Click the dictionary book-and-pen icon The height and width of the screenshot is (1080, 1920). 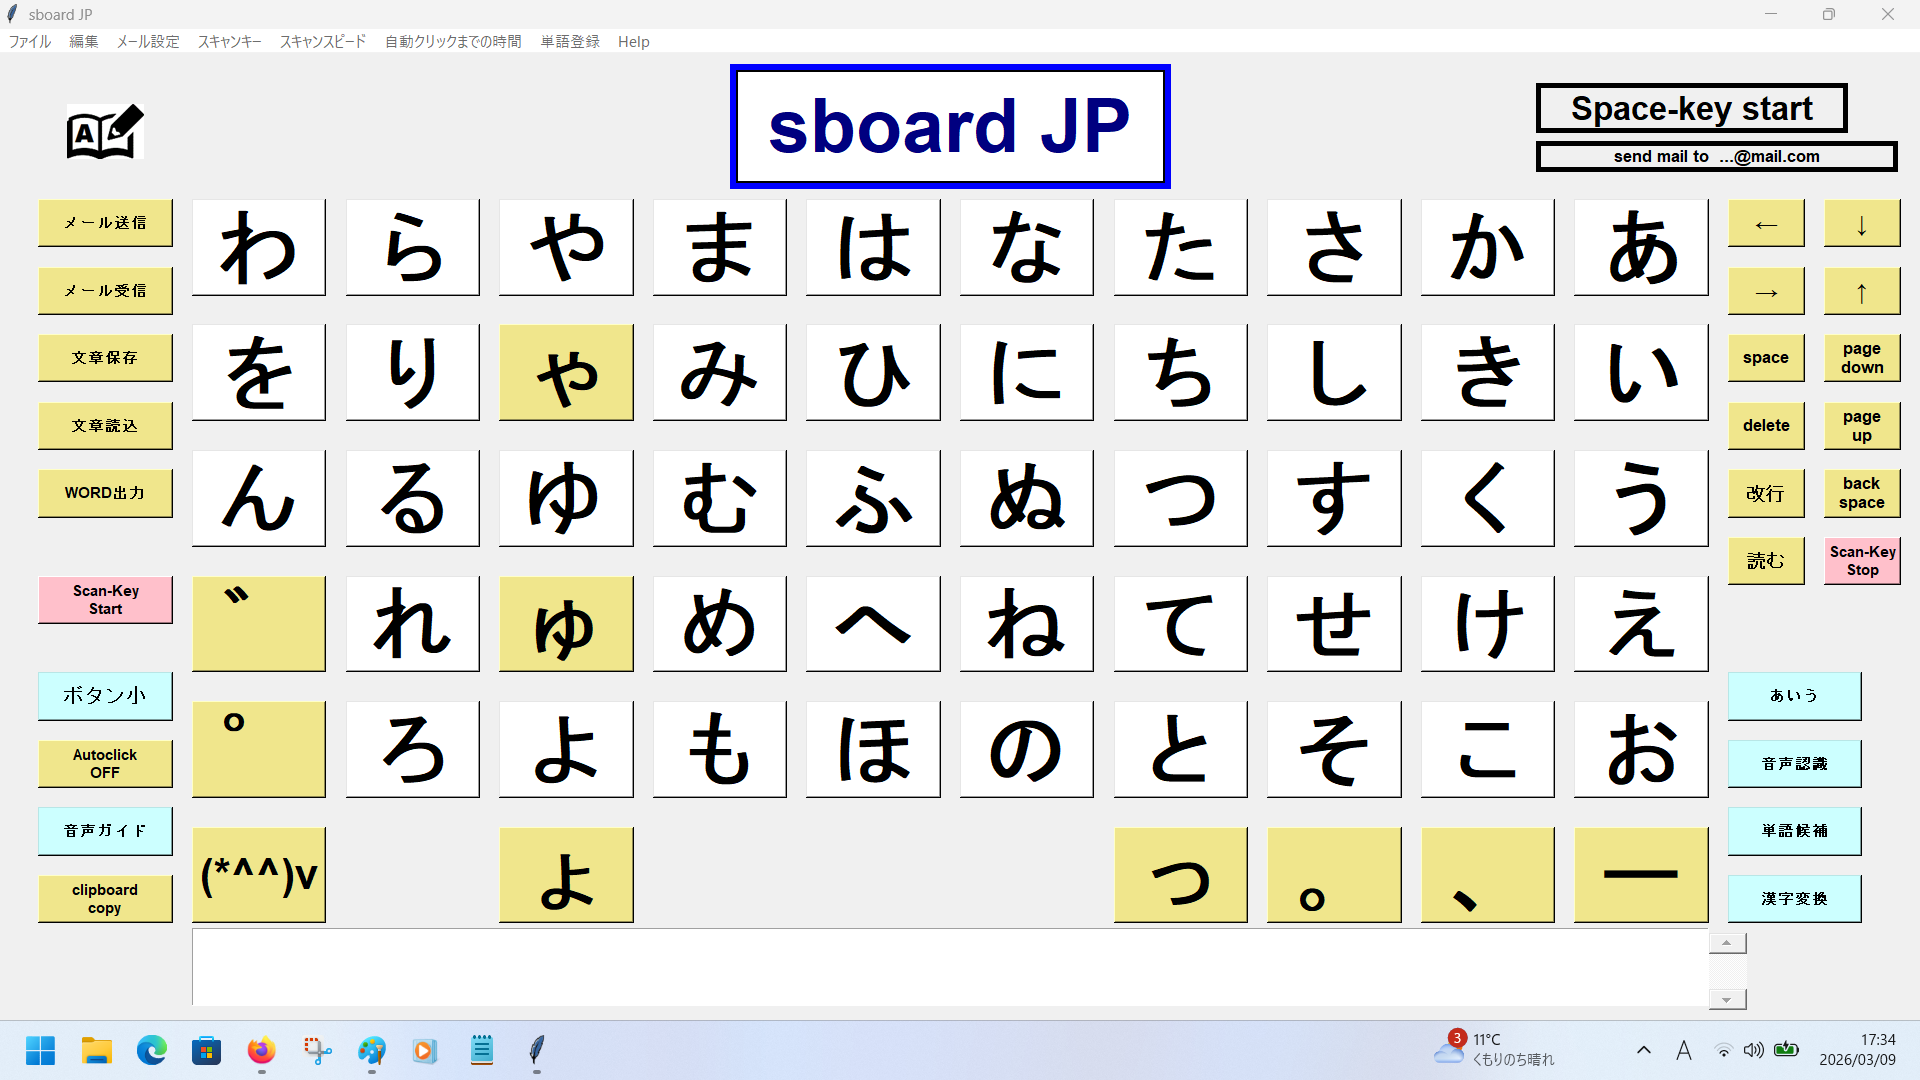(x=105, y=132)
